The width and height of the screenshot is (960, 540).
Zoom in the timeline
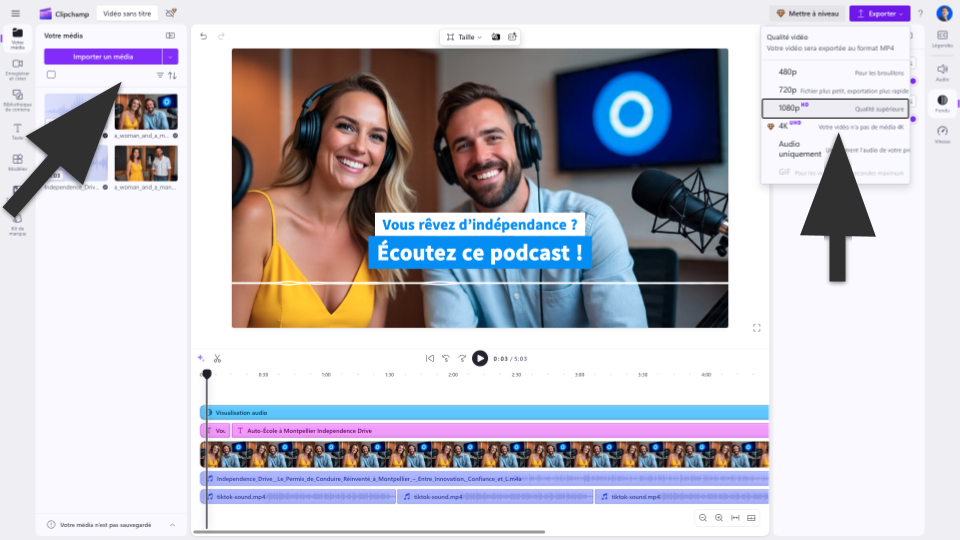719,518
